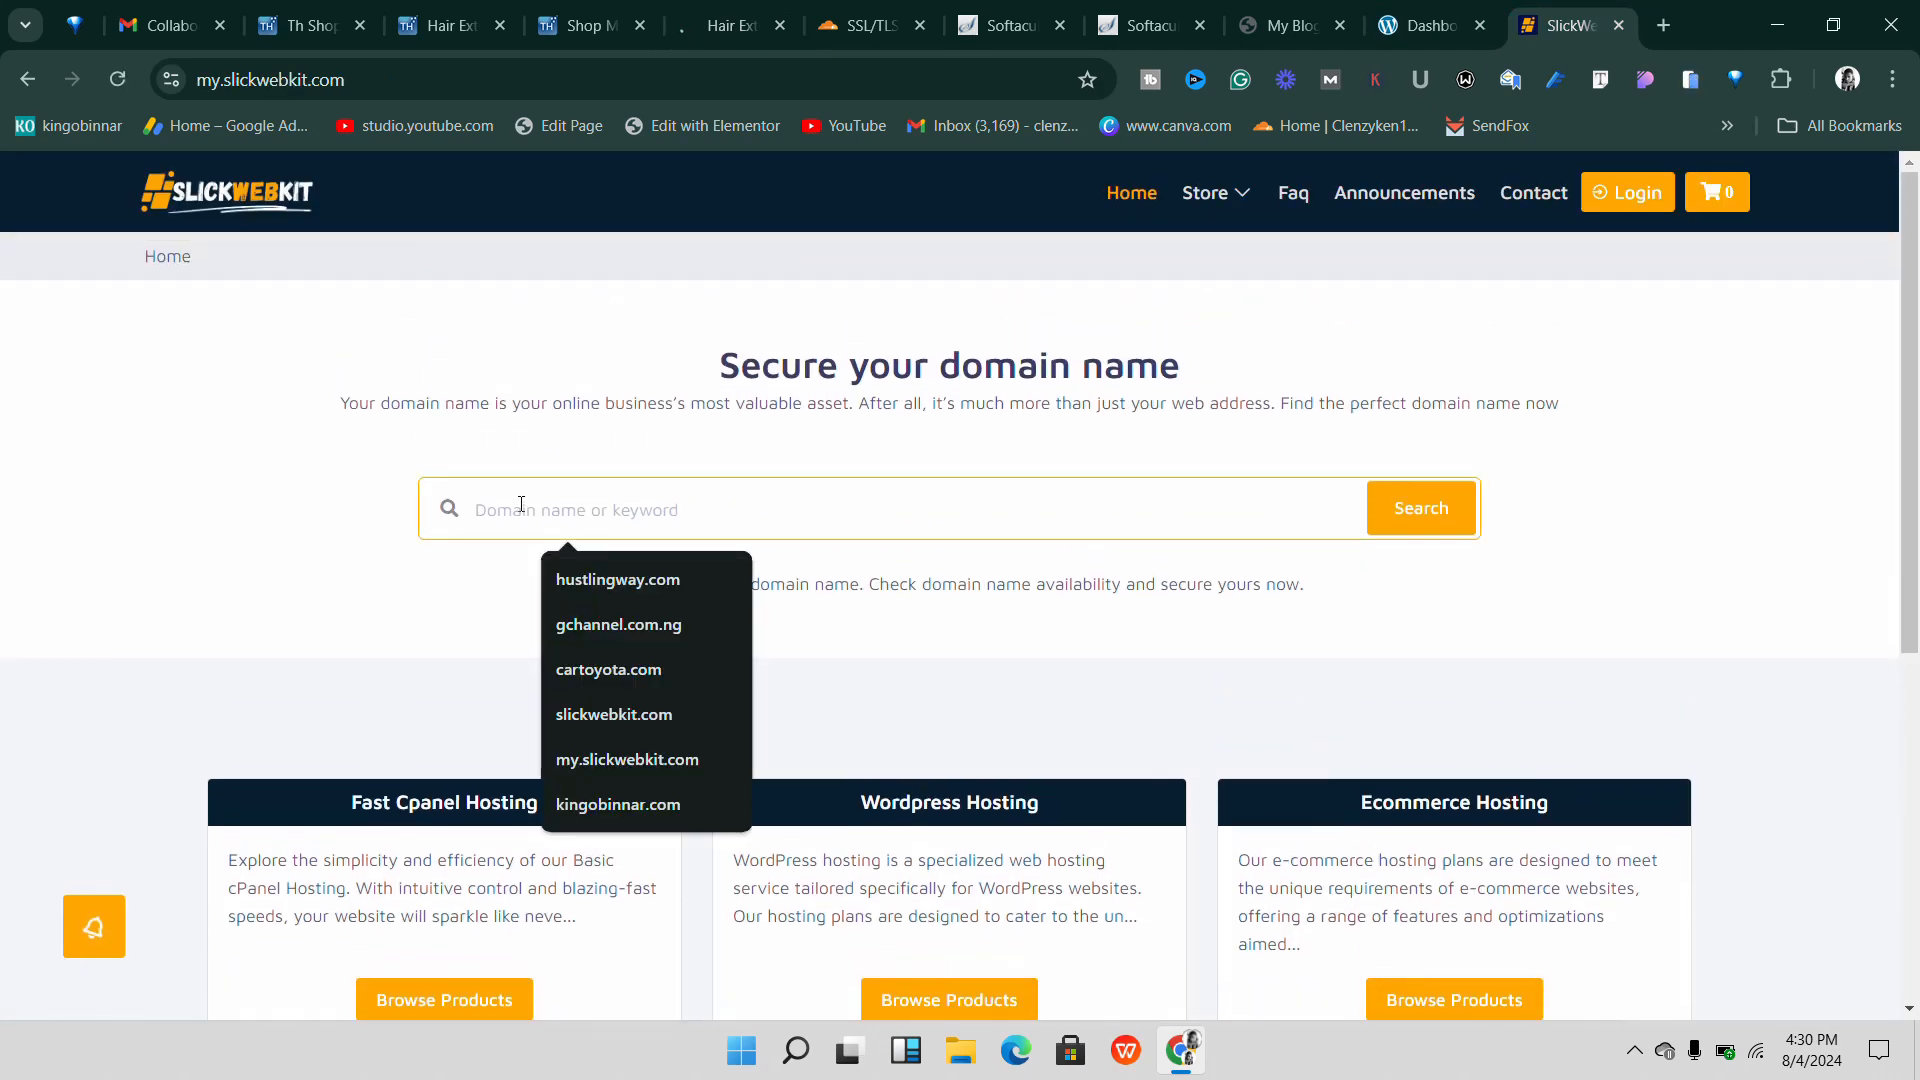Switch to the Dashboard WordPress tab
Viewport: 1920px width, 1080px height.
coord(1431,25)
